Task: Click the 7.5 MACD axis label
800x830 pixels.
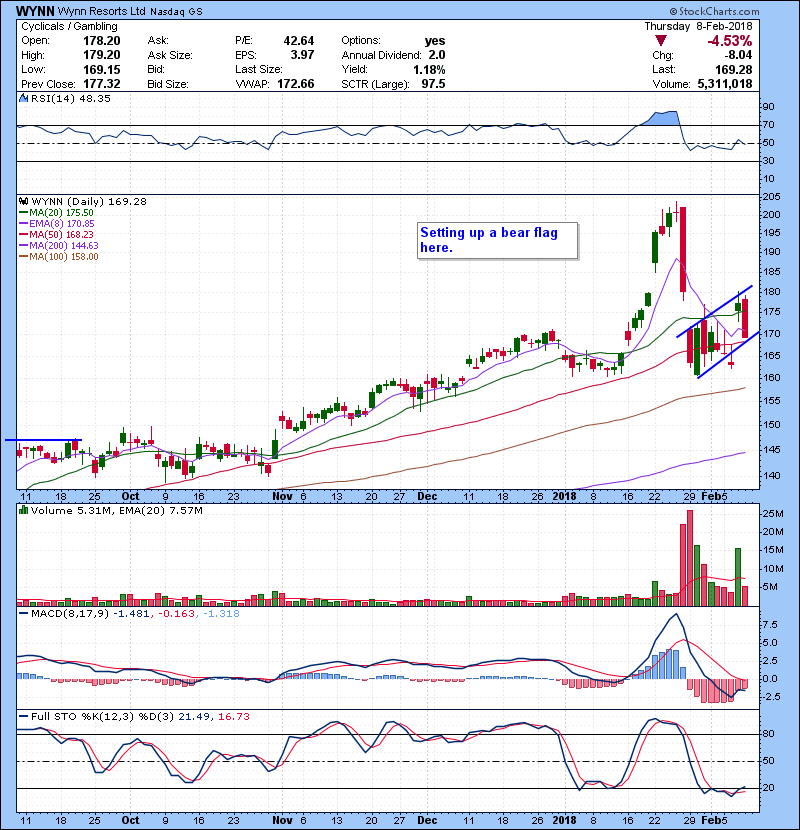Action: pos(771,625)
